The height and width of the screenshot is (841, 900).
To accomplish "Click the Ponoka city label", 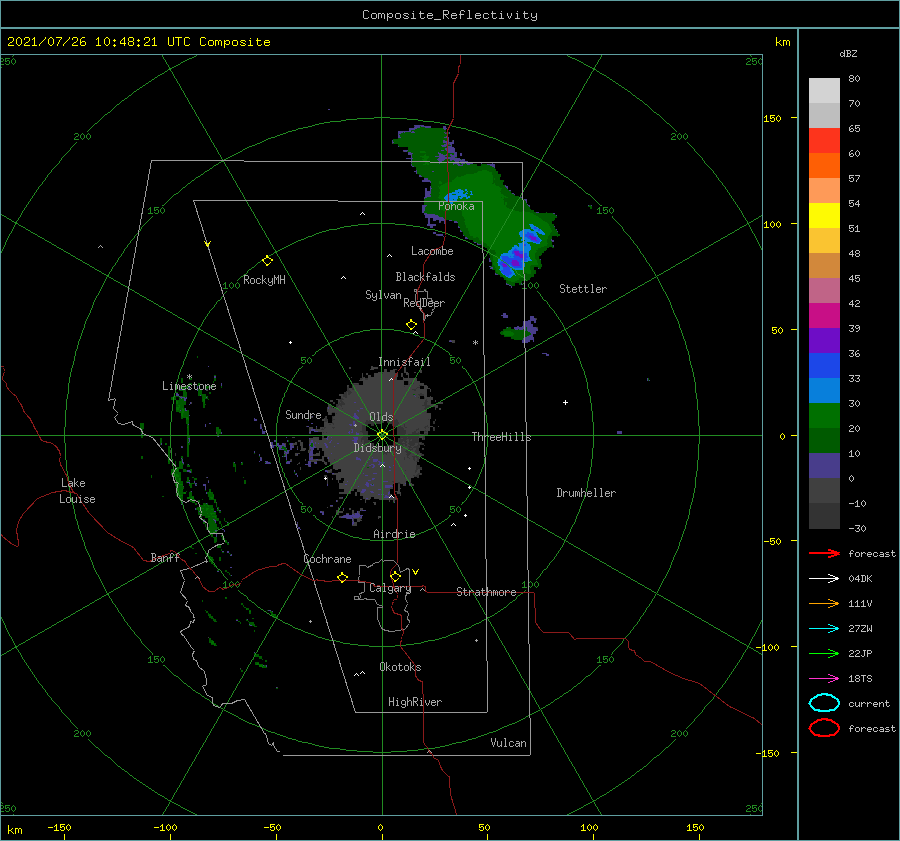I will click(456, 206).
